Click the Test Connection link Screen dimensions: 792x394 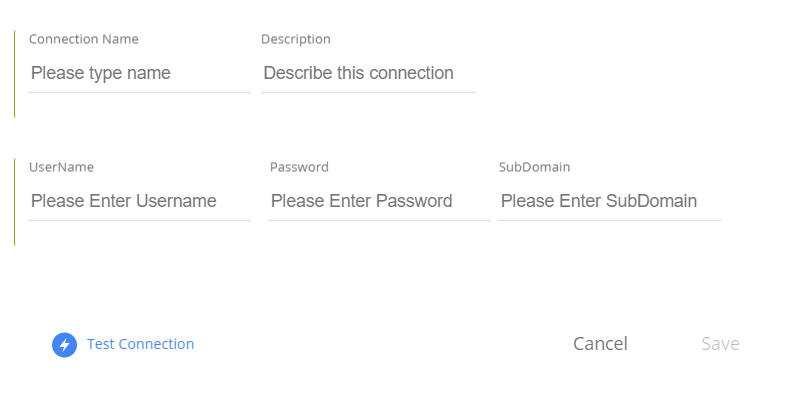click(140, 344)
